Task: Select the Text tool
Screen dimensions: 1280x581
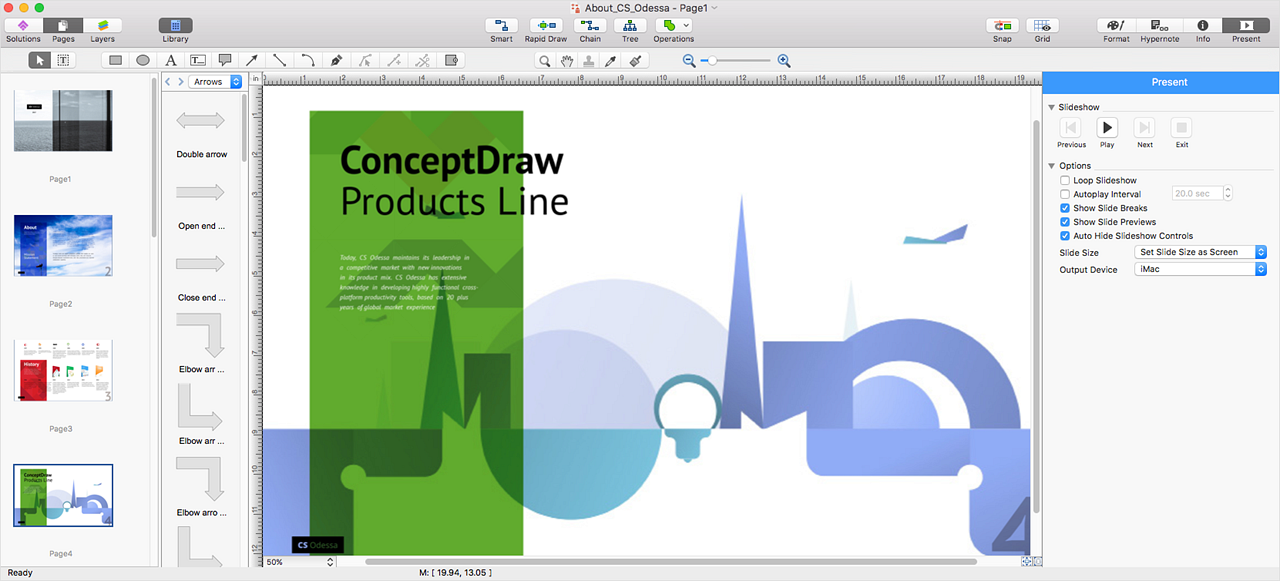Action: point(171,60)
